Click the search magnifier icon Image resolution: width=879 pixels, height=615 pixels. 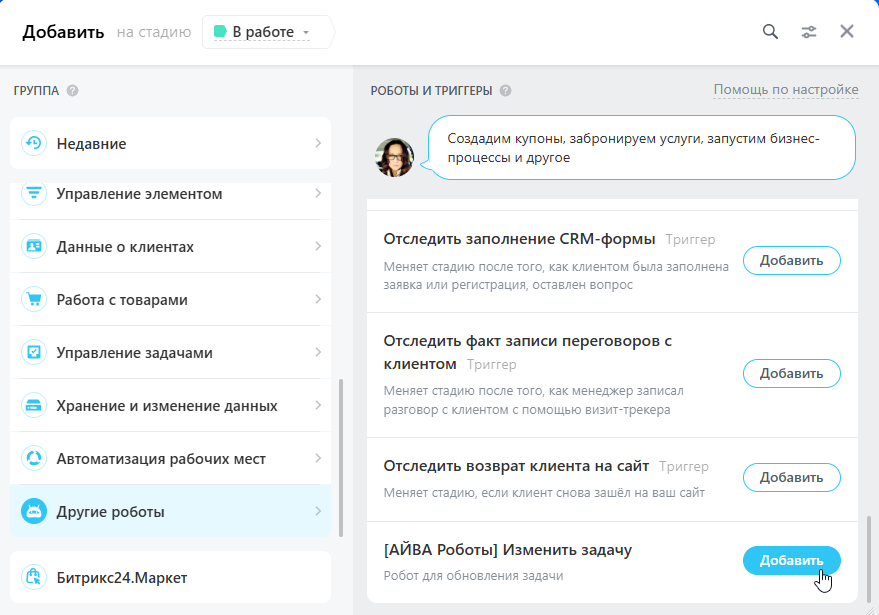770,31
